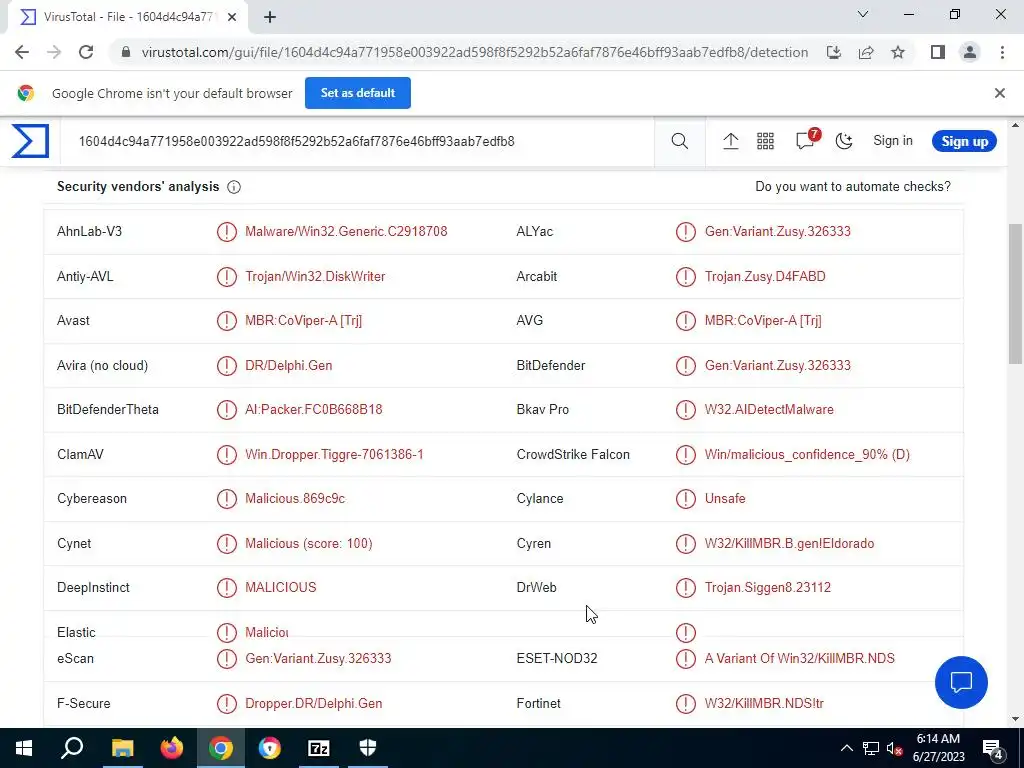
Task: Open the notifications icon with badge 7
Action: (806, 140)
